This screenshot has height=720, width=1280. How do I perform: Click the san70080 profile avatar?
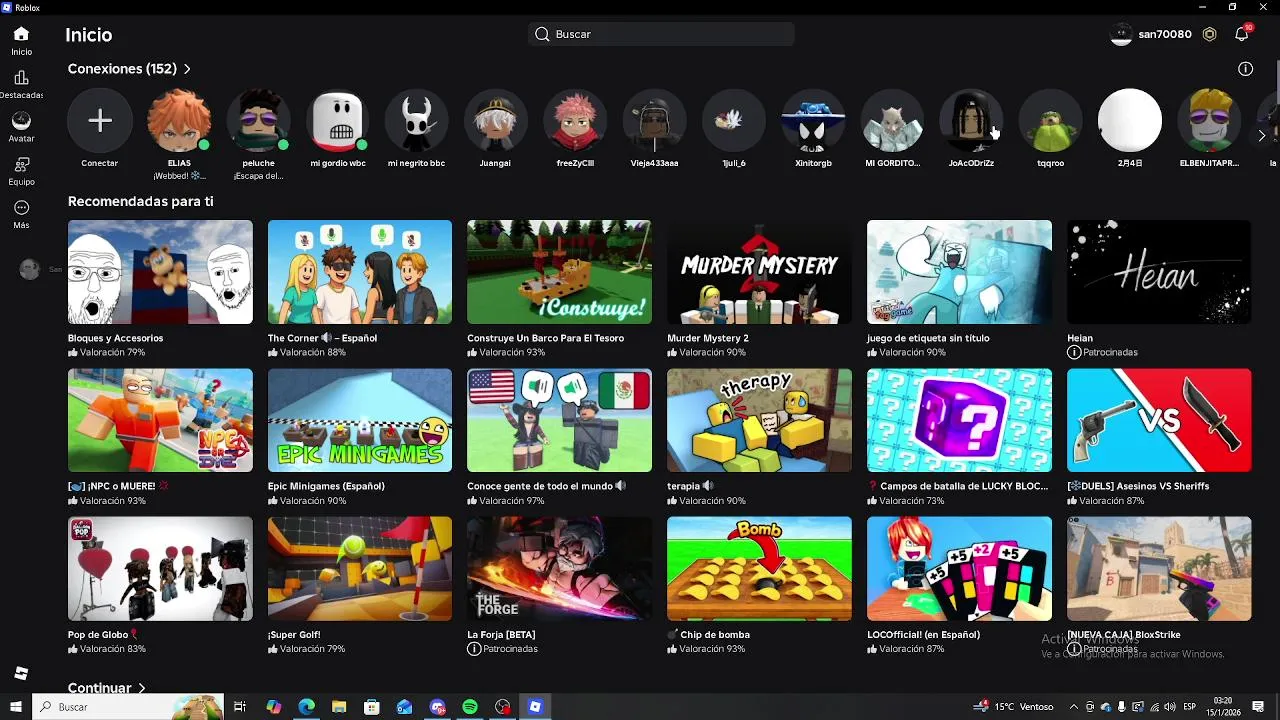pyautogui.click(x=1121, y=34)
